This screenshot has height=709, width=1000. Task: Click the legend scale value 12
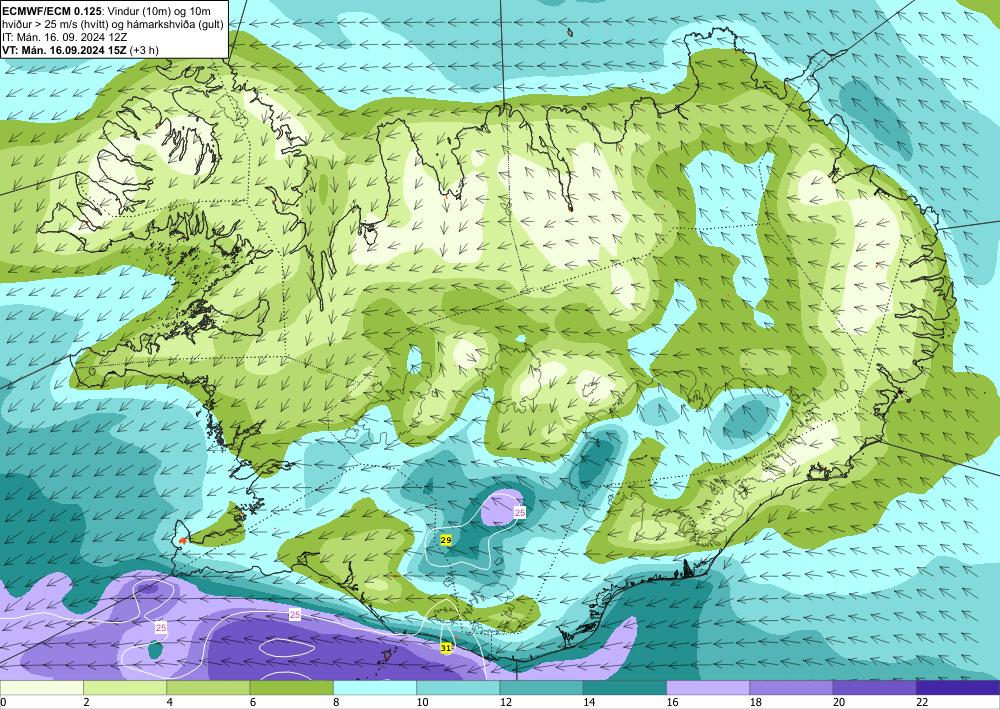tap(506, 702)
